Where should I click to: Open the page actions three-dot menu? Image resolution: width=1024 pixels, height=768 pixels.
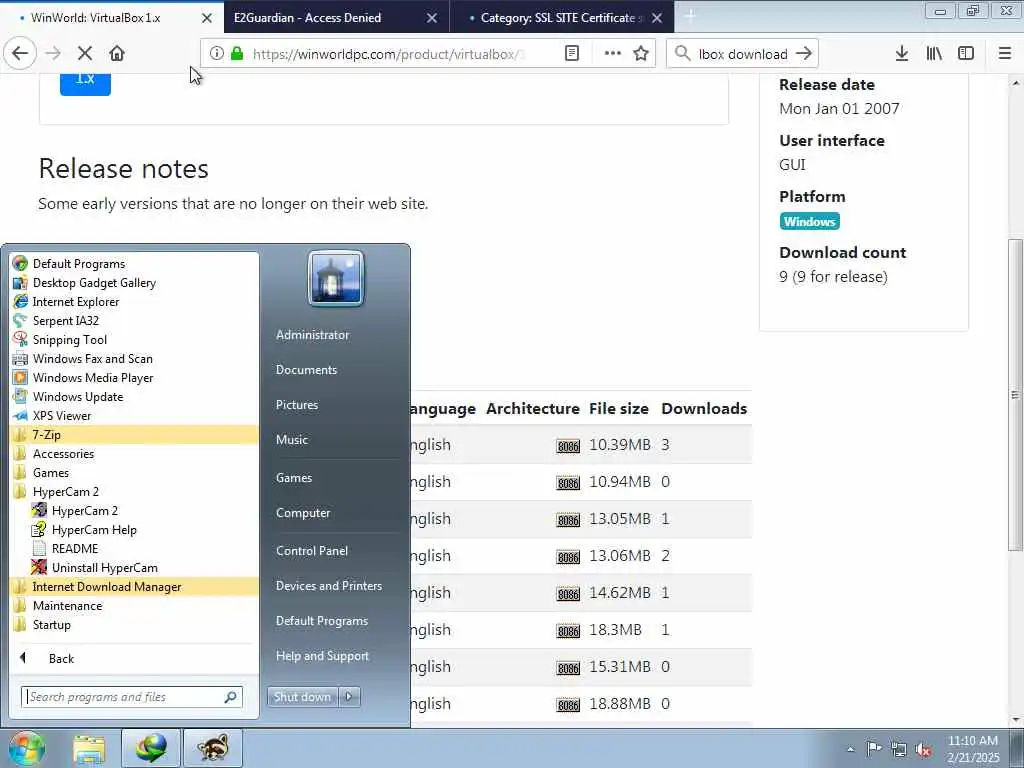click(613, 54)
